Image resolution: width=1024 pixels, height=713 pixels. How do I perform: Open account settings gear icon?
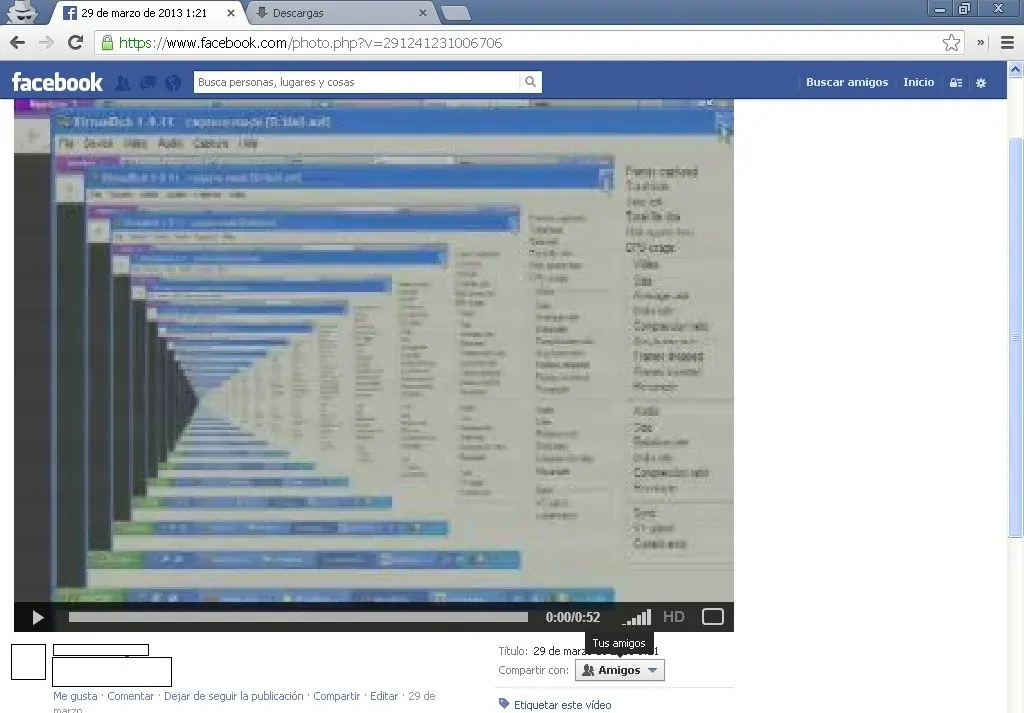point(981,83)
